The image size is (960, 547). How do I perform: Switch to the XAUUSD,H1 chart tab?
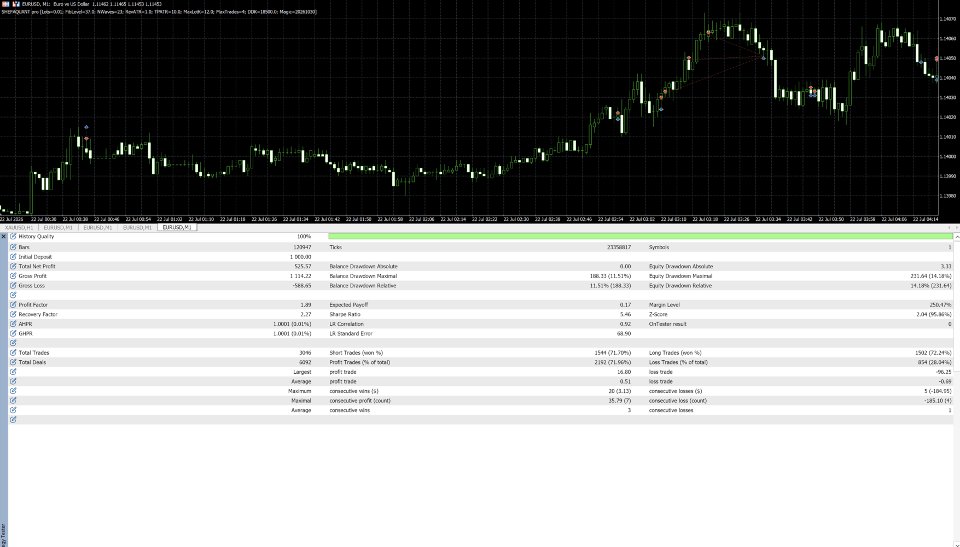[19, 227]
